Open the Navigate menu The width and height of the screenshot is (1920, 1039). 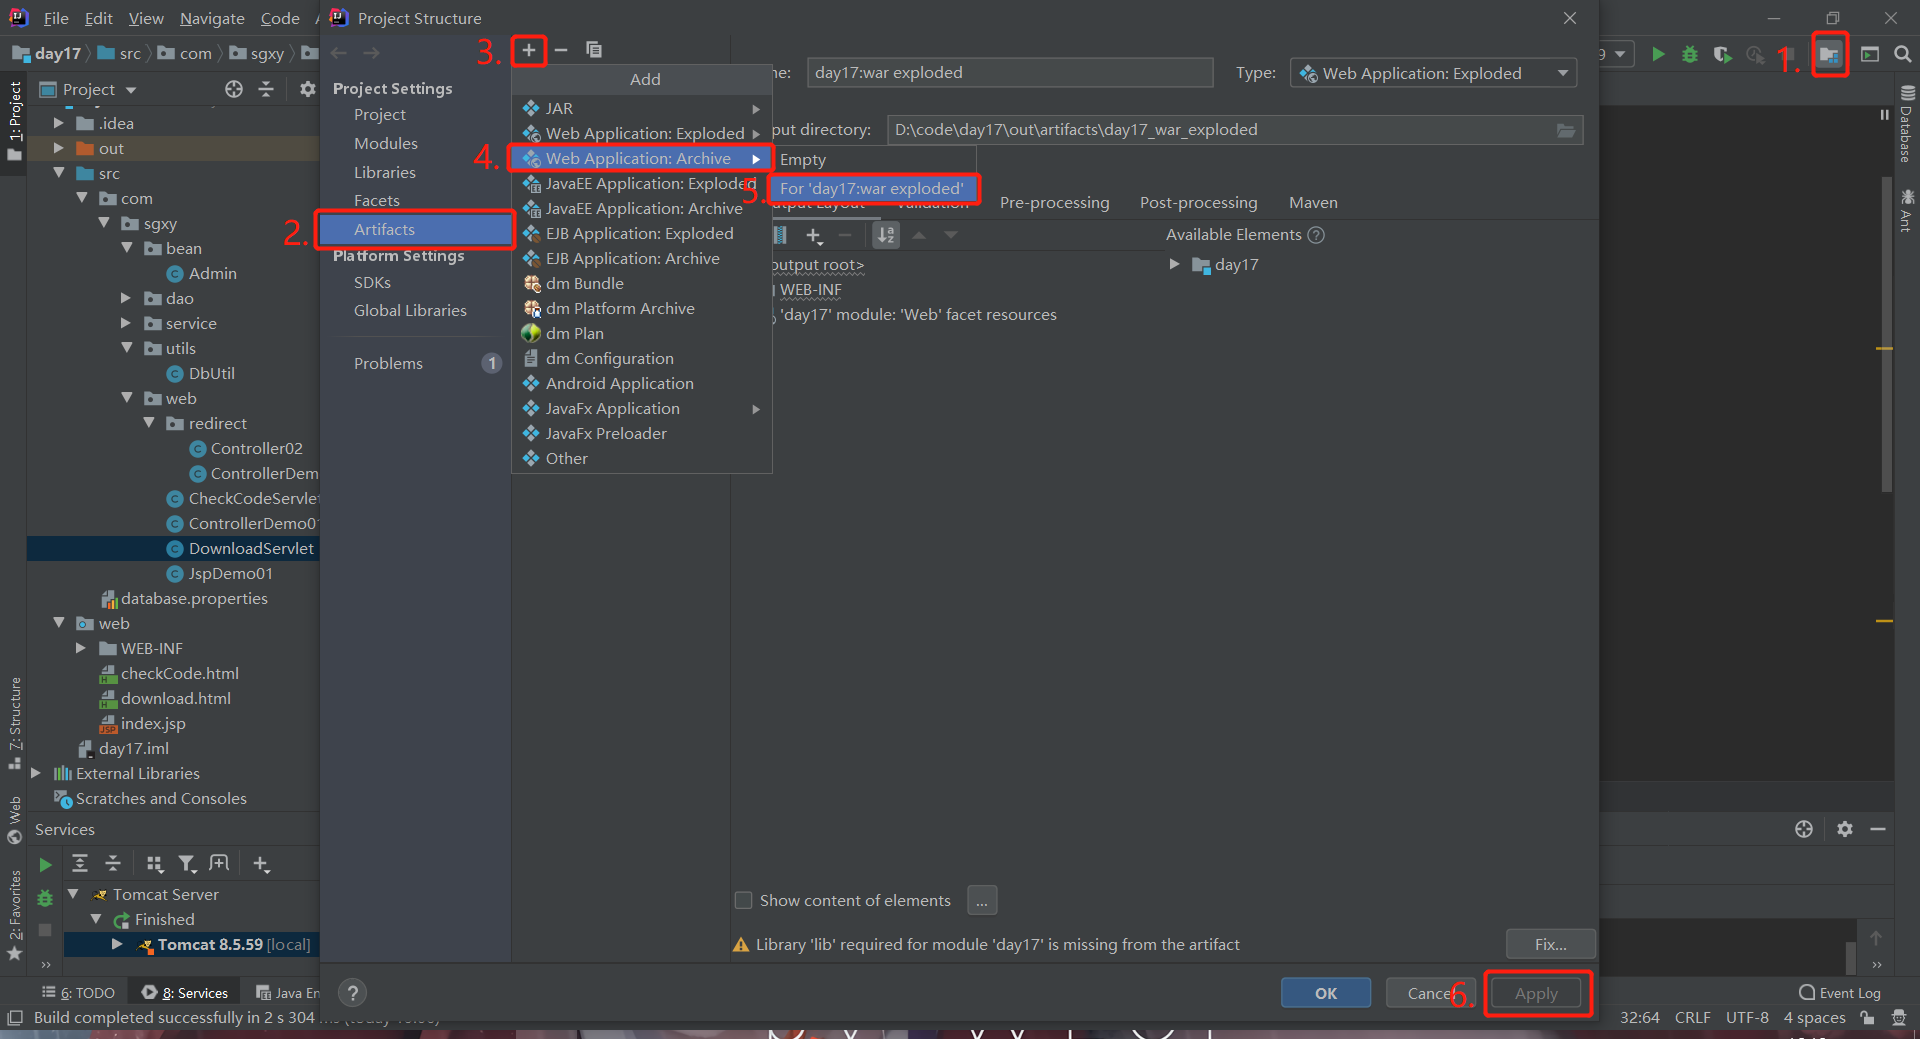[x=211, y=18]
